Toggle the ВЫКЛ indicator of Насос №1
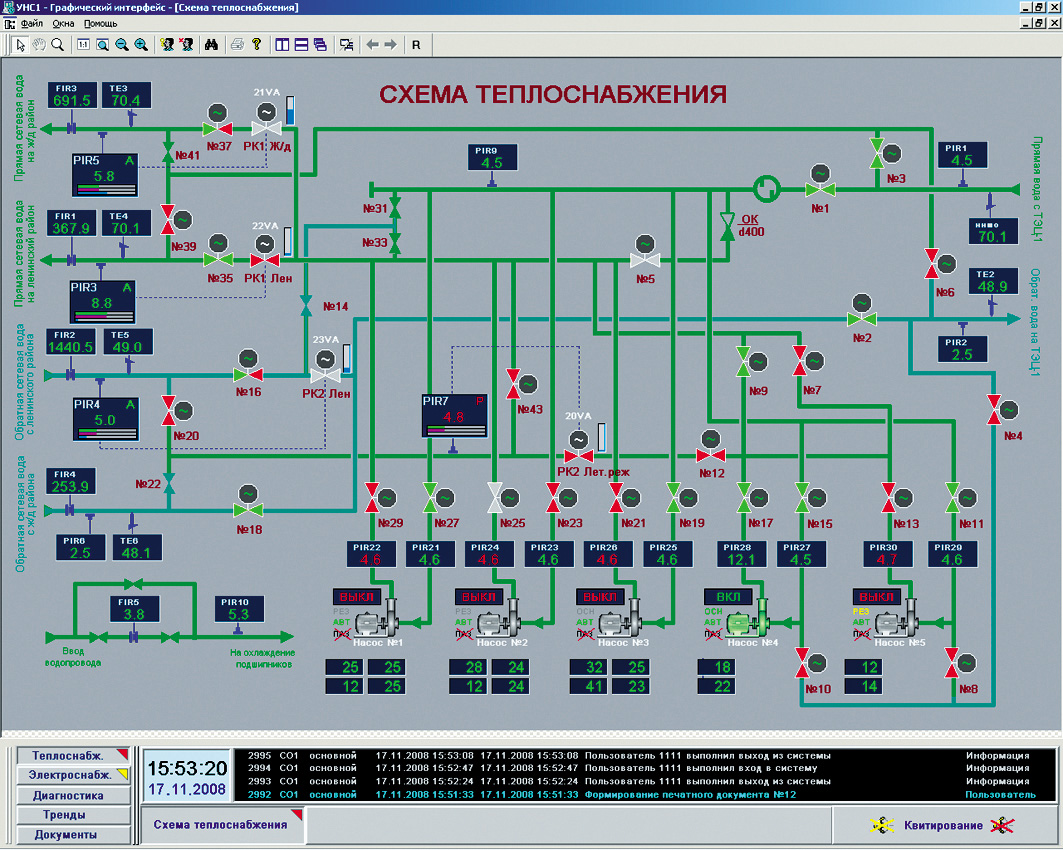The height and width of the screenshot is (850, 1063). click(357, 597)
